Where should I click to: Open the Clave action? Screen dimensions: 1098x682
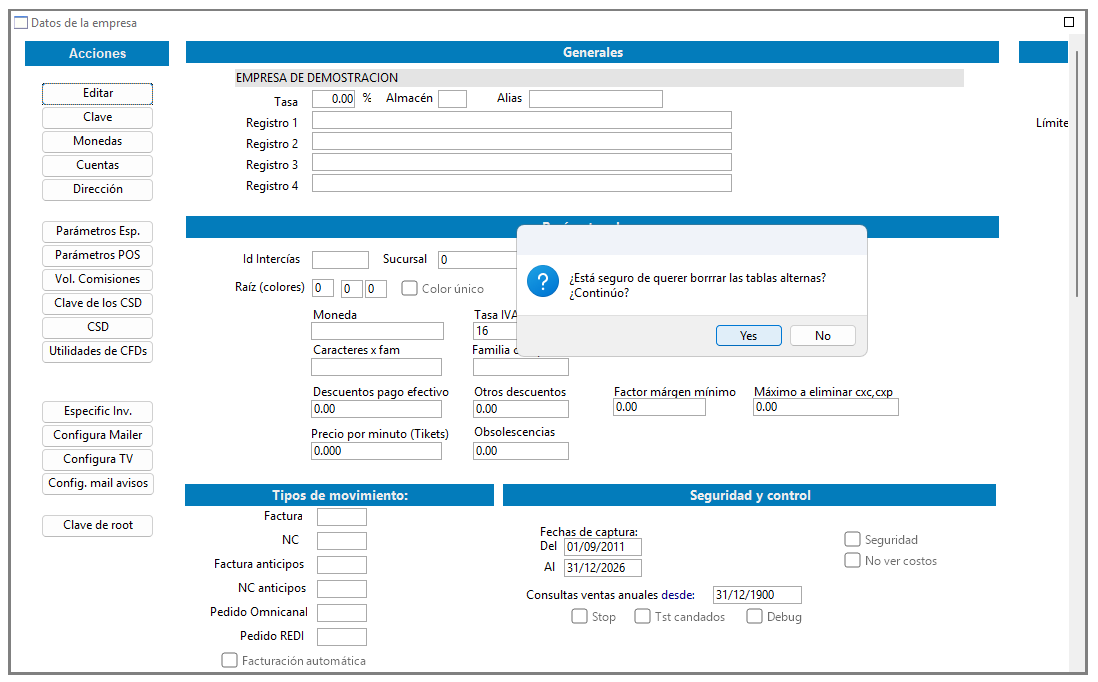click(97, 117)
